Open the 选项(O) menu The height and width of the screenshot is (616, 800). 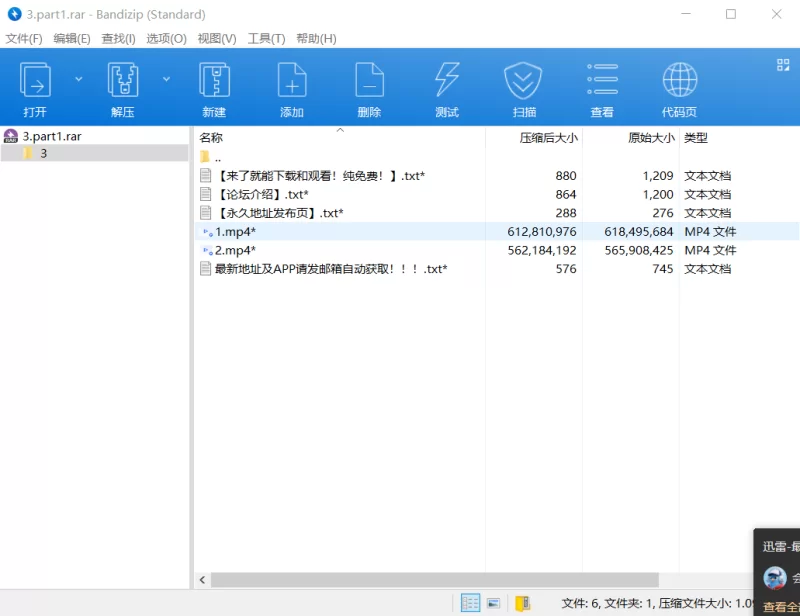166,39
